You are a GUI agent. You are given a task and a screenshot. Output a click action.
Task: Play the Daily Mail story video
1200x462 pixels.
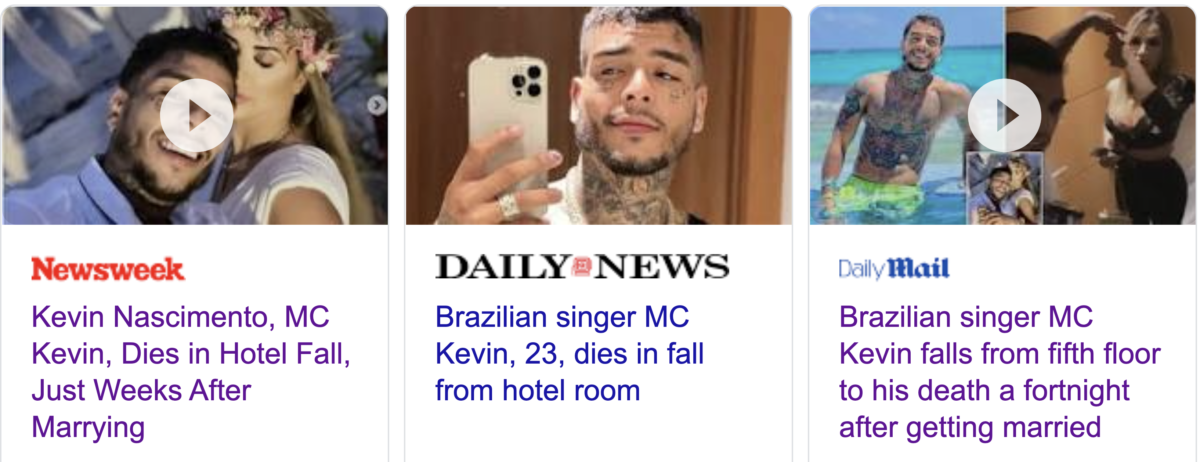point(1004,116)
